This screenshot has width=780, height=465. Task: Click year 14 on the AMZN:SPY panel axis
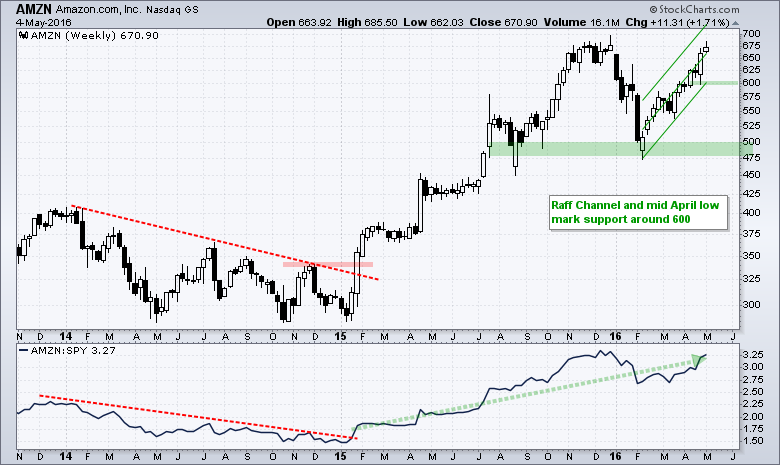pos(65,456)
